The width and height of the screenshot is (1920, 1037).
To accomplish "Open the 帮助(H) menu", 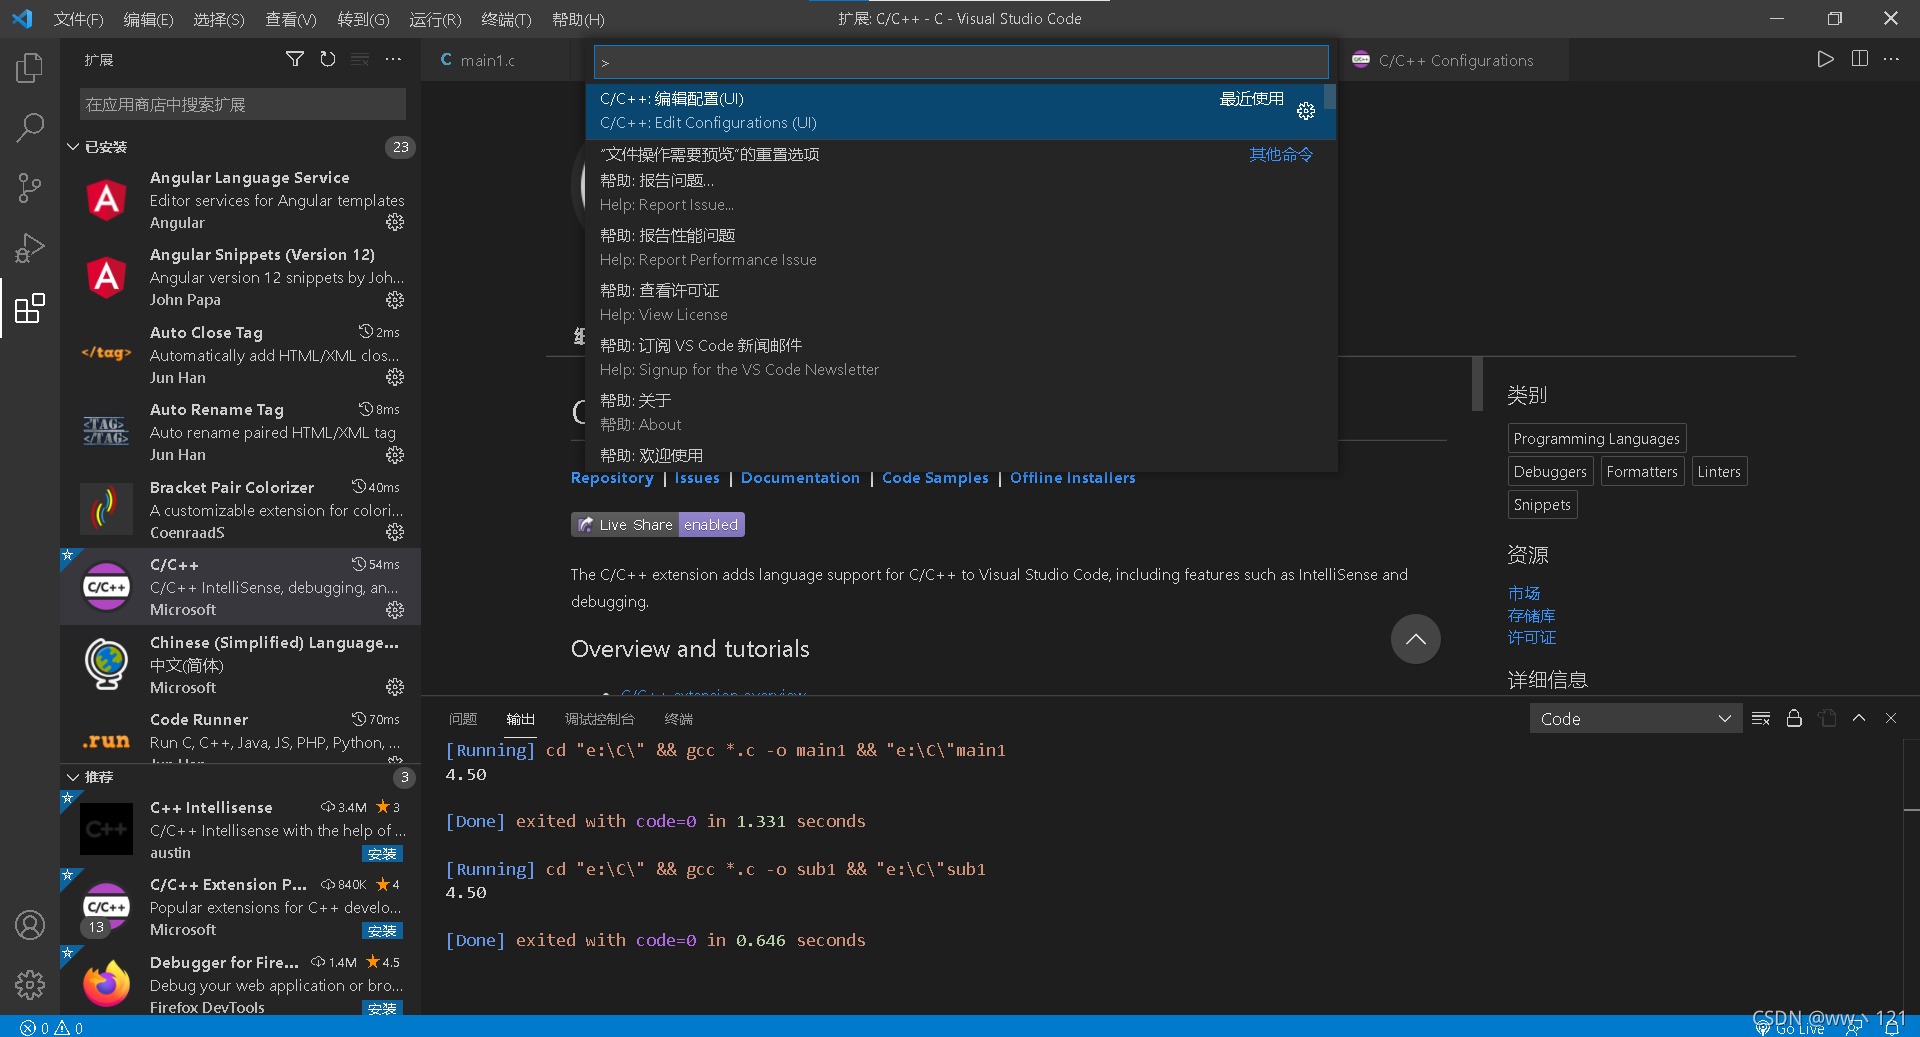I will (x=578, y=19).
